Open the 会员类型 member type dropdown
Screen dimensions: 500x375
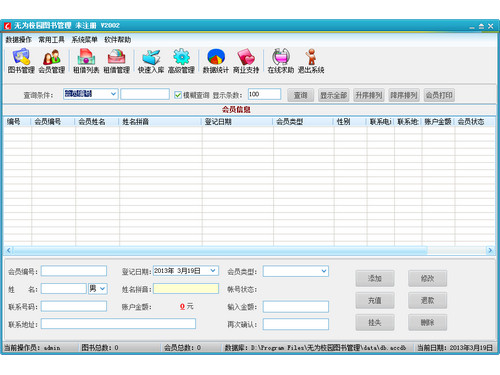(324, 271)
